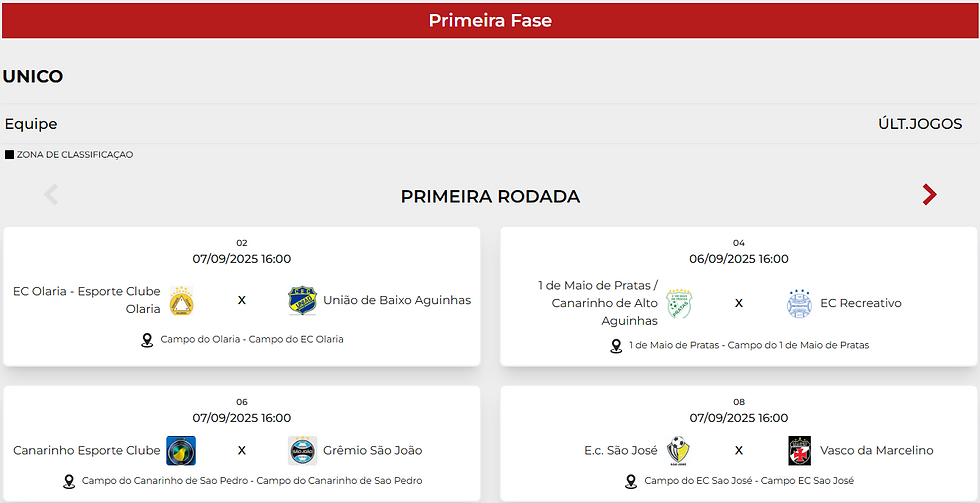The image size is (980, 503).
Task: Open the Vasco da Marcelino team name
Action: 876,450
